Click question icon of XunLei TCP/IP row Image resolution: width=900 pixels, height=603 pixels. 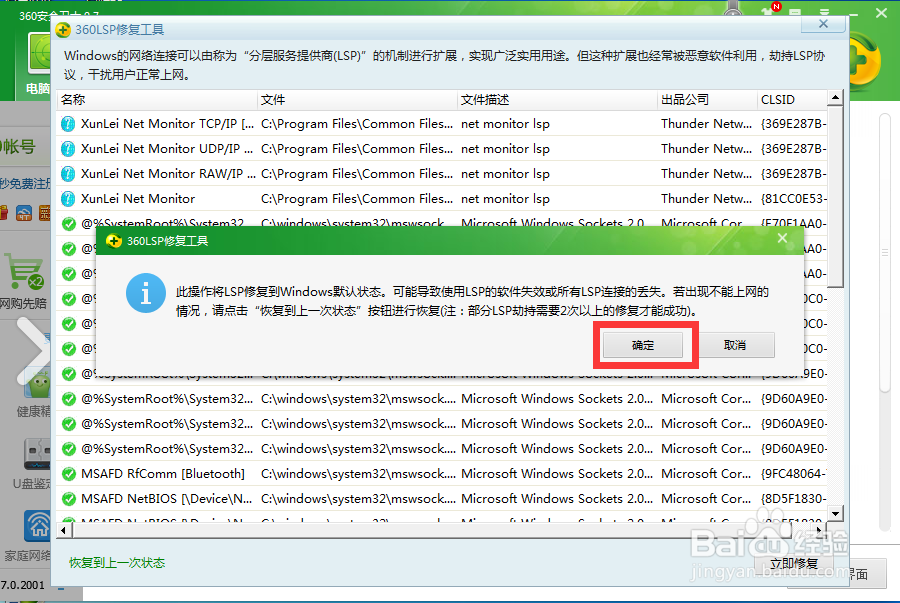click(x=68, y=124)
